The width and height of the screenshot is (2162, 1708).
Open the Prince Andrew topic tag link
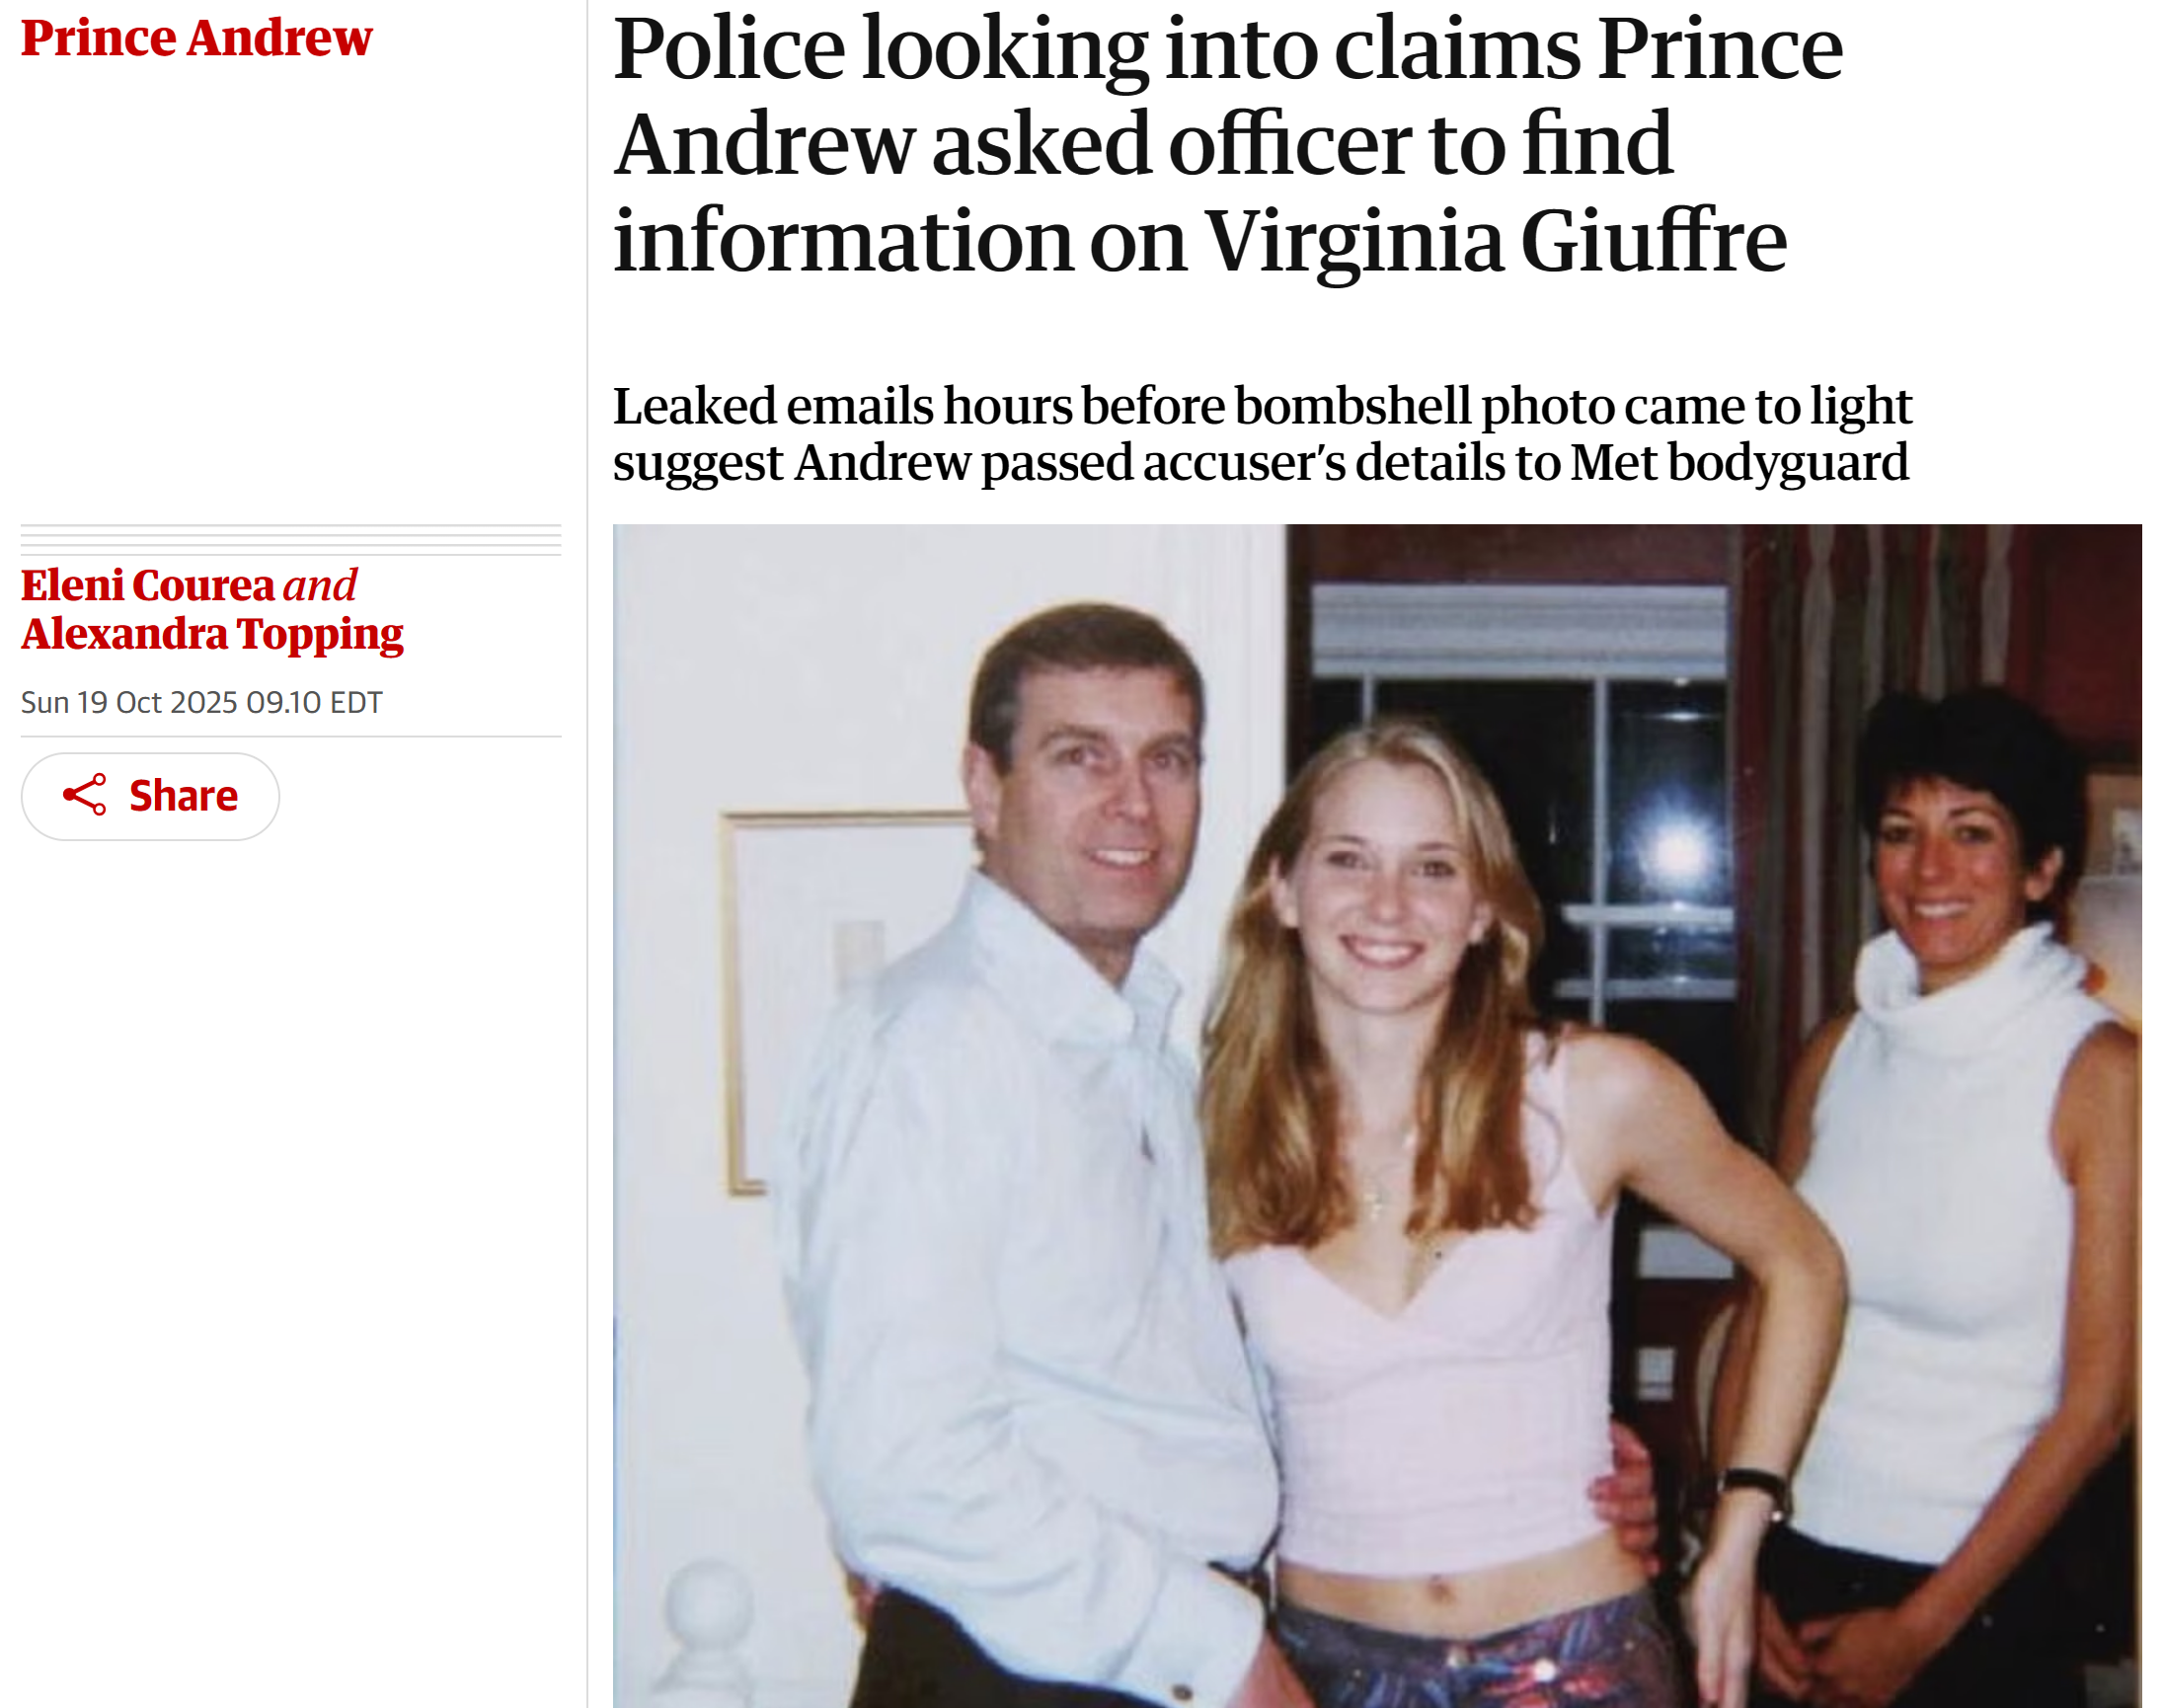pyautogui.click(x=196, y=37)
